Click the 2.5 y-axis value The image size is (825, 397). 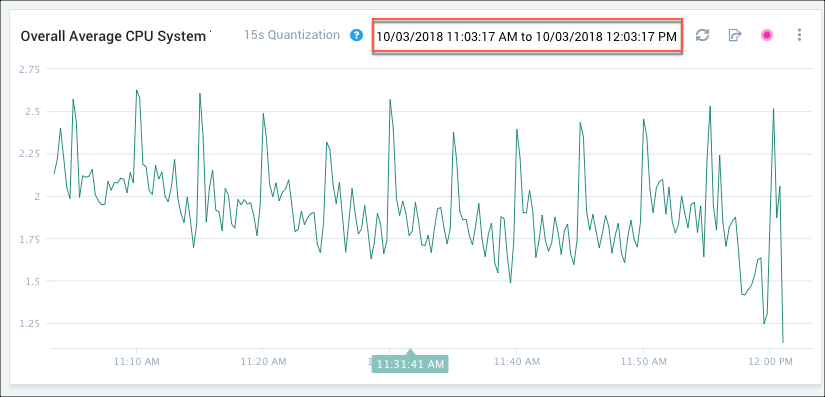[x=33, y=111]
